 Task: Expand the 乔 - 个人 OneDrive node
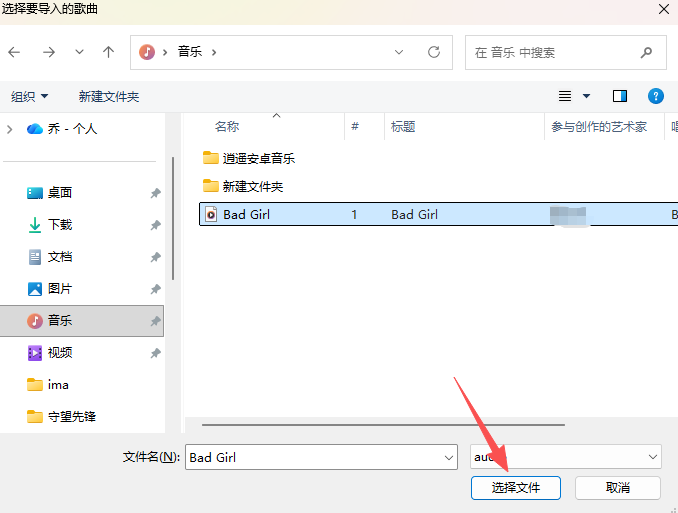10,129
